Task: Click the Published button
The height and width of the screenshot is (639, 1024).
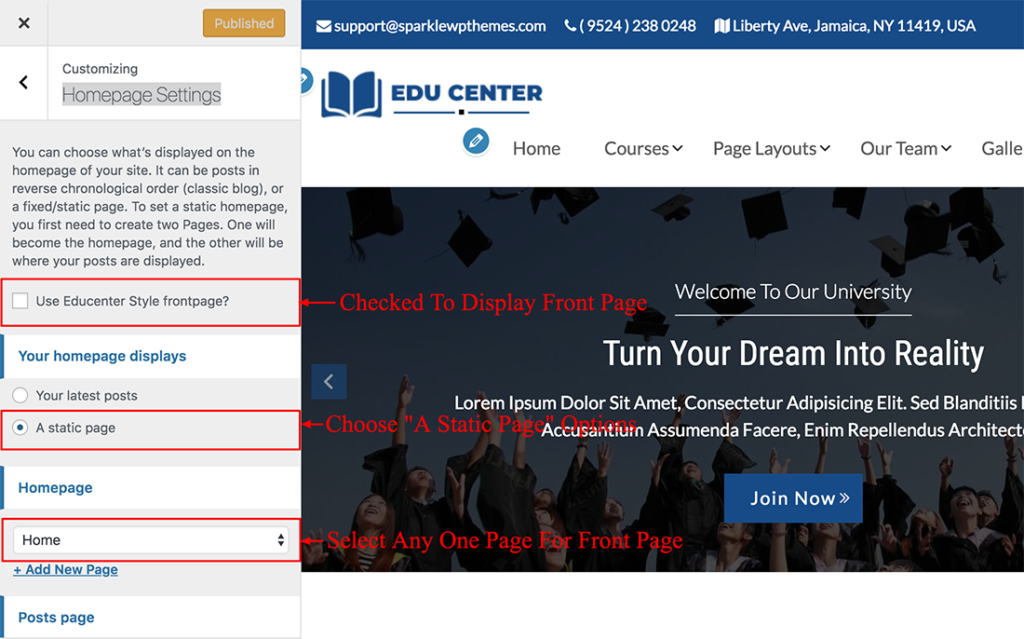Action: tap(243, 23)
